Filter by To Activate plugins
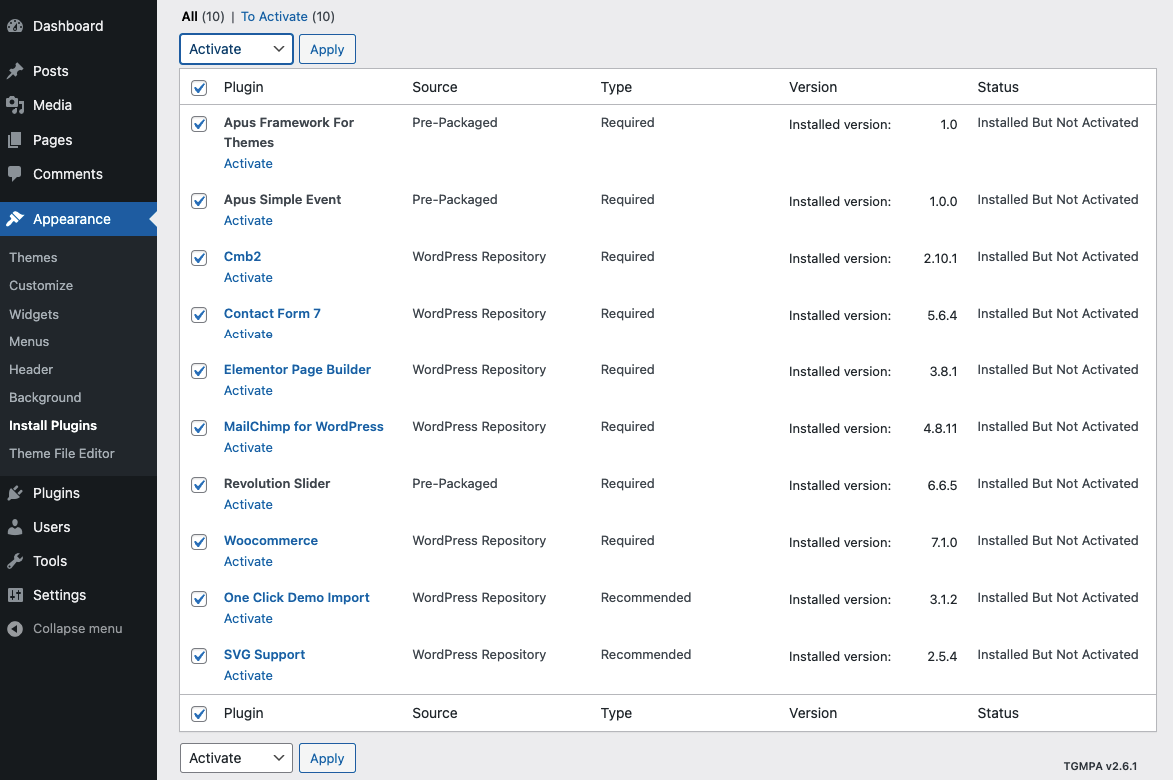 coord(274,16)
